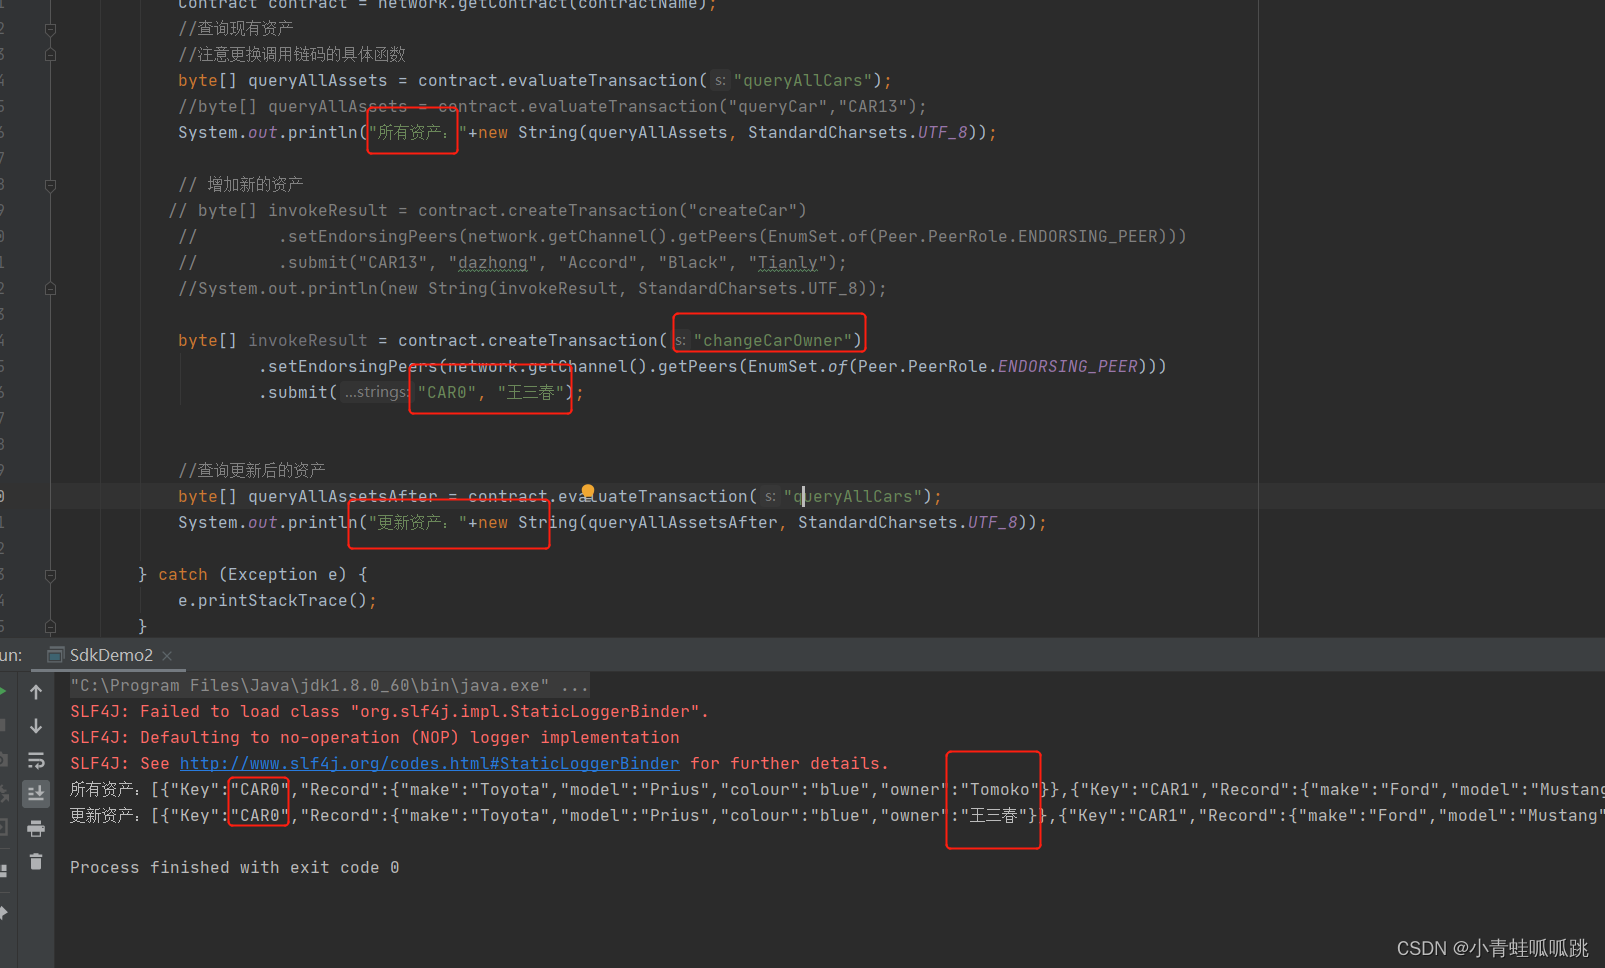The height and width of the screenshot is (968, 1605).
Task: Click the Up the Stack Trace arrow icon
Action: click(x=36, y=691)
